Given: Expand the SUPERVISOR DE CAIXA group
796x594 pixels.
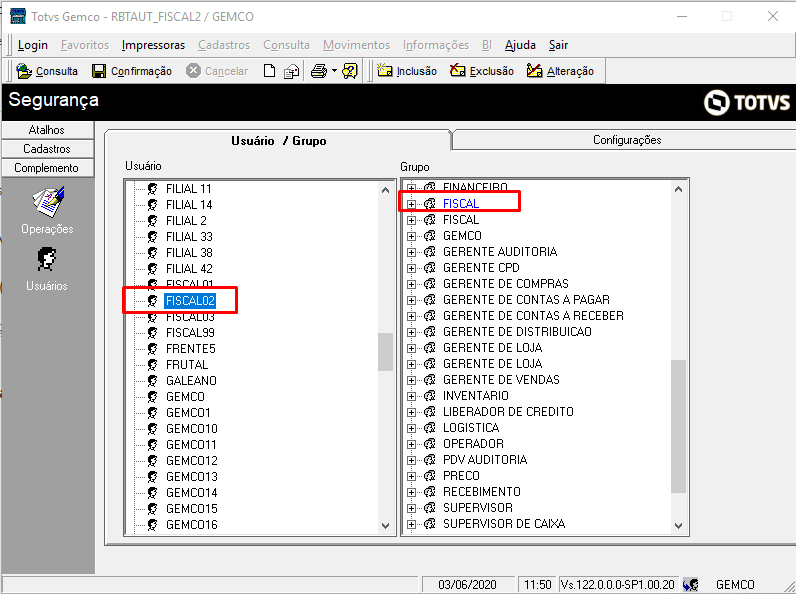Looking at the screenshot, I should [411, 524].
